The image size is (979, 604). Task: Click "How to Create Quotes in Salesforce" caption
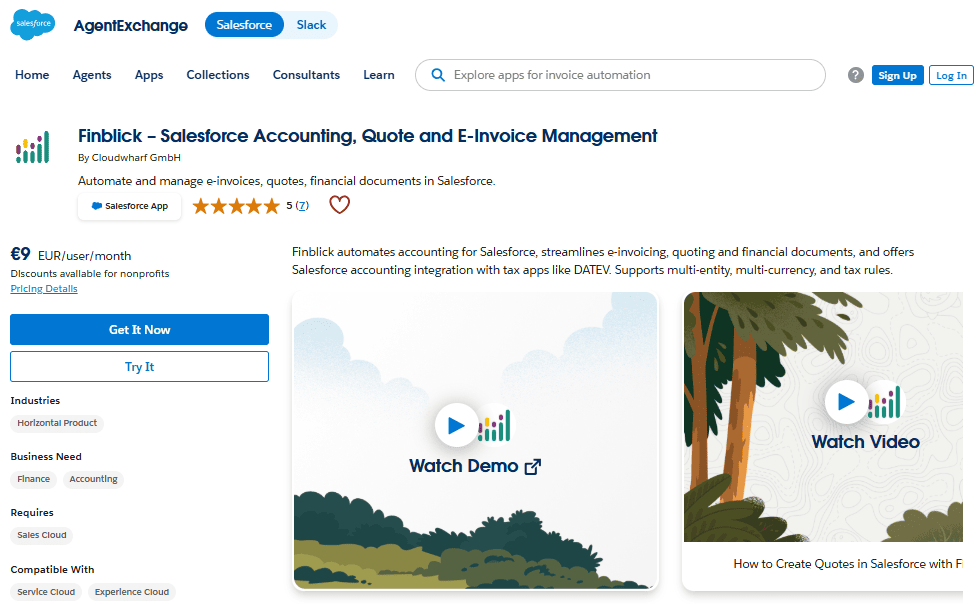pos(848,564)
